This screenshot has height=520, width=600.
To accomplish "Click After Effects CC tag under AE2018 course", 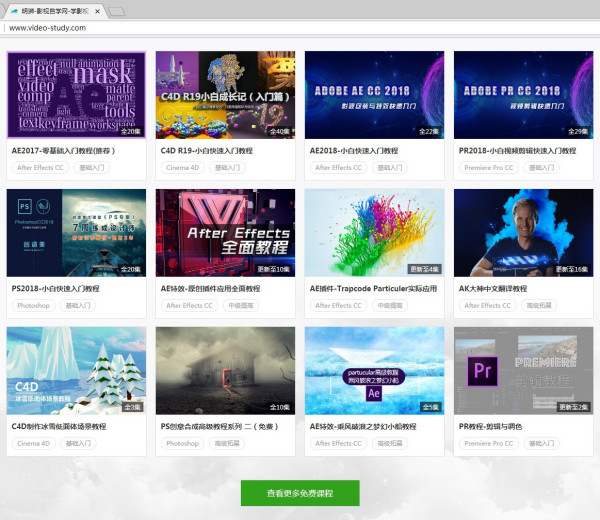I will (x=338, y=168).
